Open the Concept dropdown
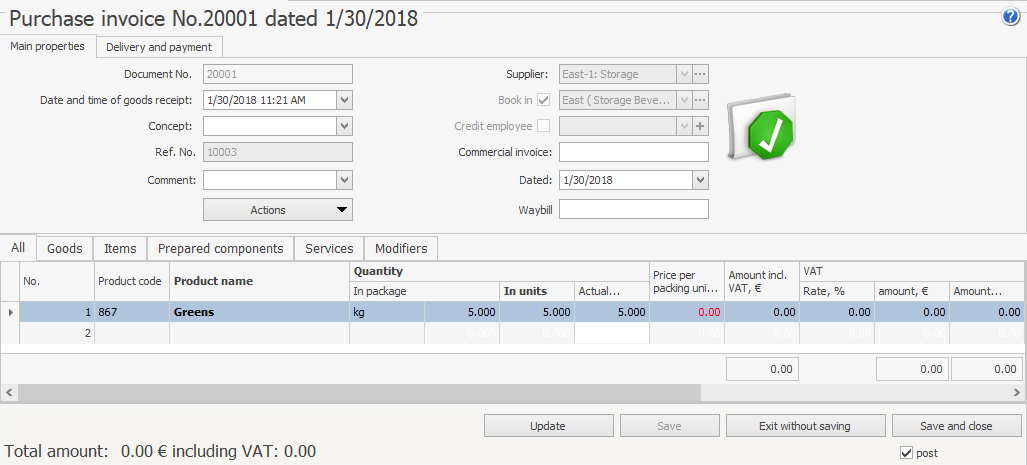Screen dimensions: 1027x465 click(344, 126)
